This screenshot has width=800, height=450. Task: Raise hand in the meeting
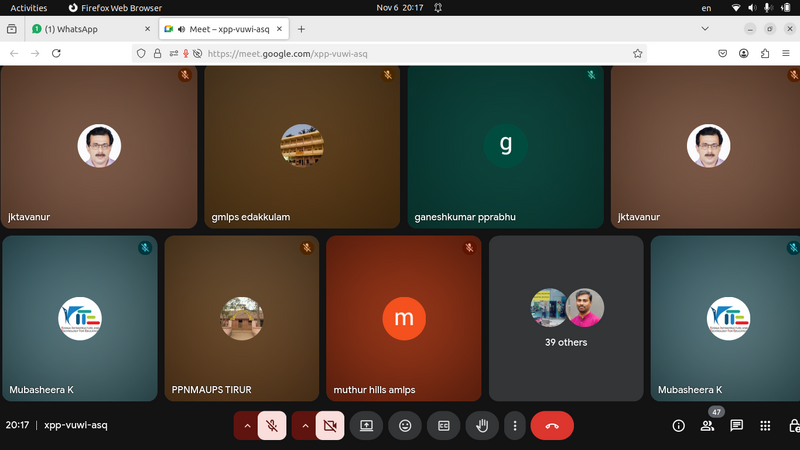tap(482, 425)
